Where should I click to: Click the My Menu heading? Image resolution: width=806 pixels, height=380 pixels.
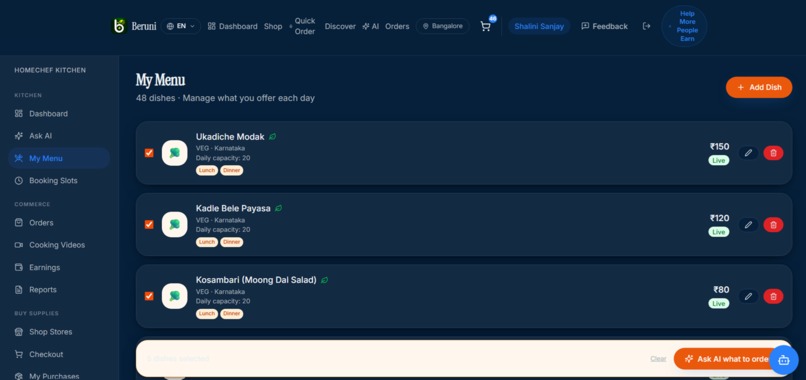coord(160,80)
